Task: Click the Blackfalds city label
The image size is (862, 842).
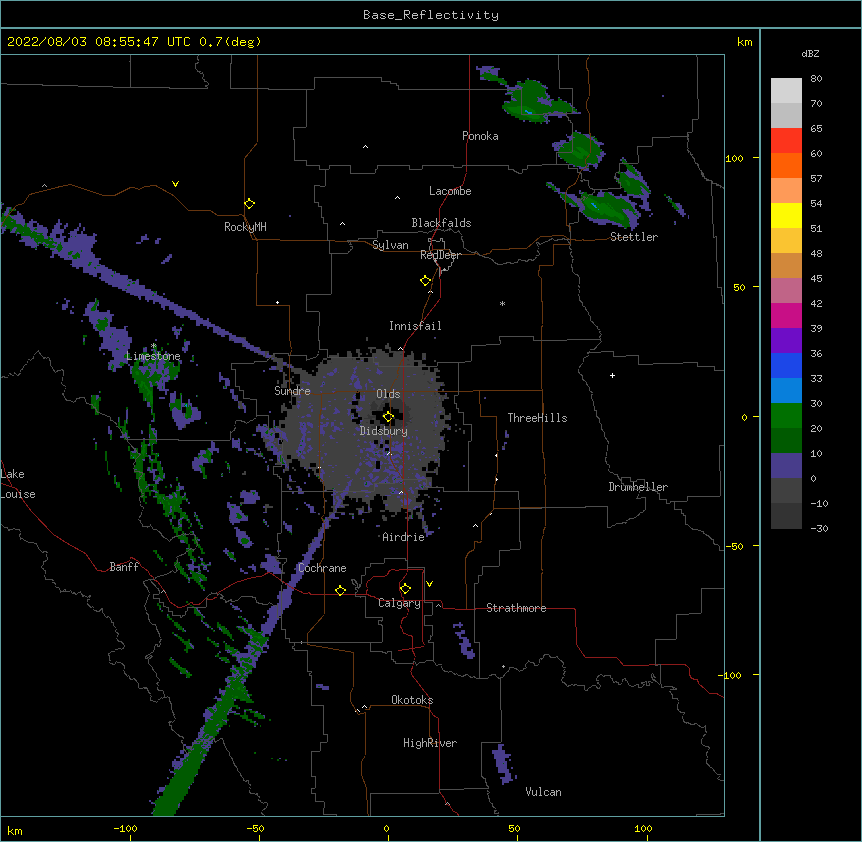Action: click(441, 223)
